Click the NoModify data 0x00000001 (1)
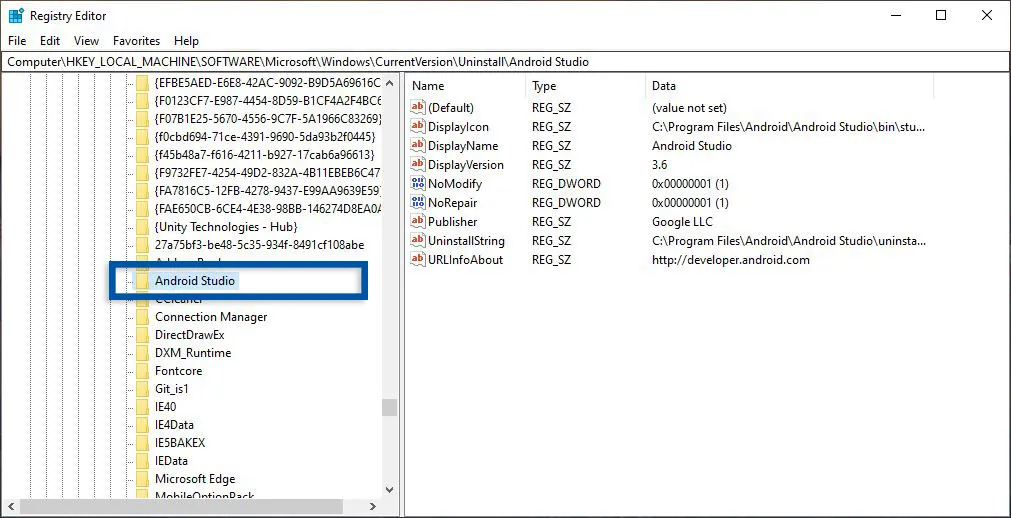 pos(690,184)
